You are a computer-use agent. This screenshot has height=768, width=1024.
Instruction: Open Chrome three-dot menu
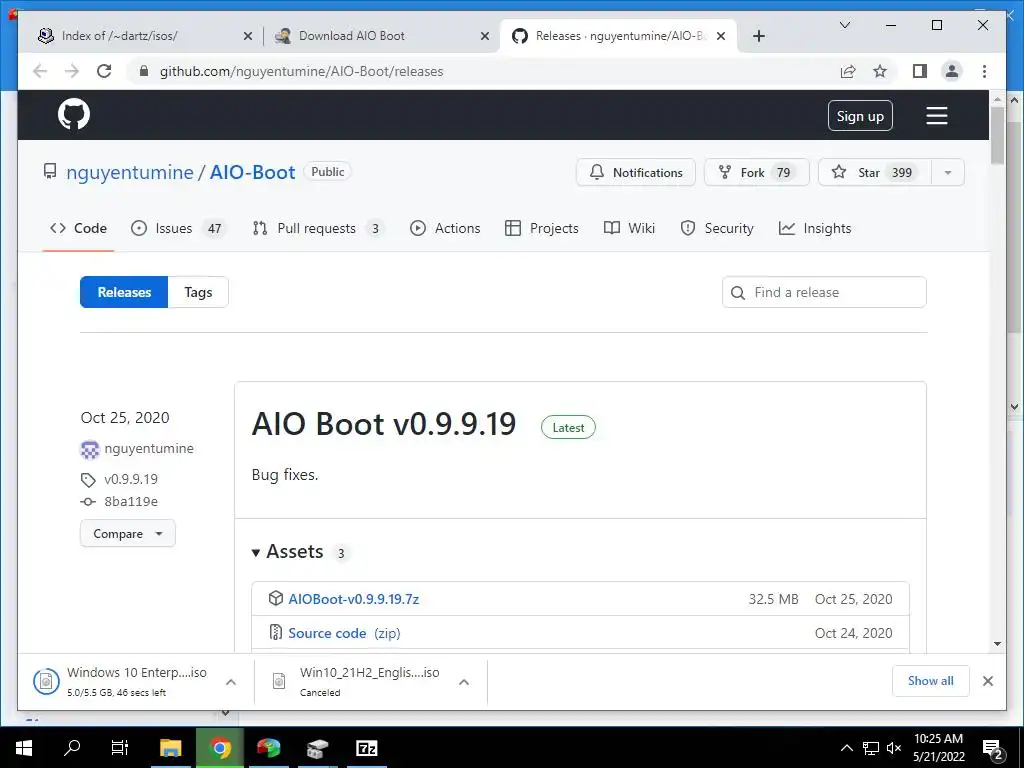tap(984, 71)
